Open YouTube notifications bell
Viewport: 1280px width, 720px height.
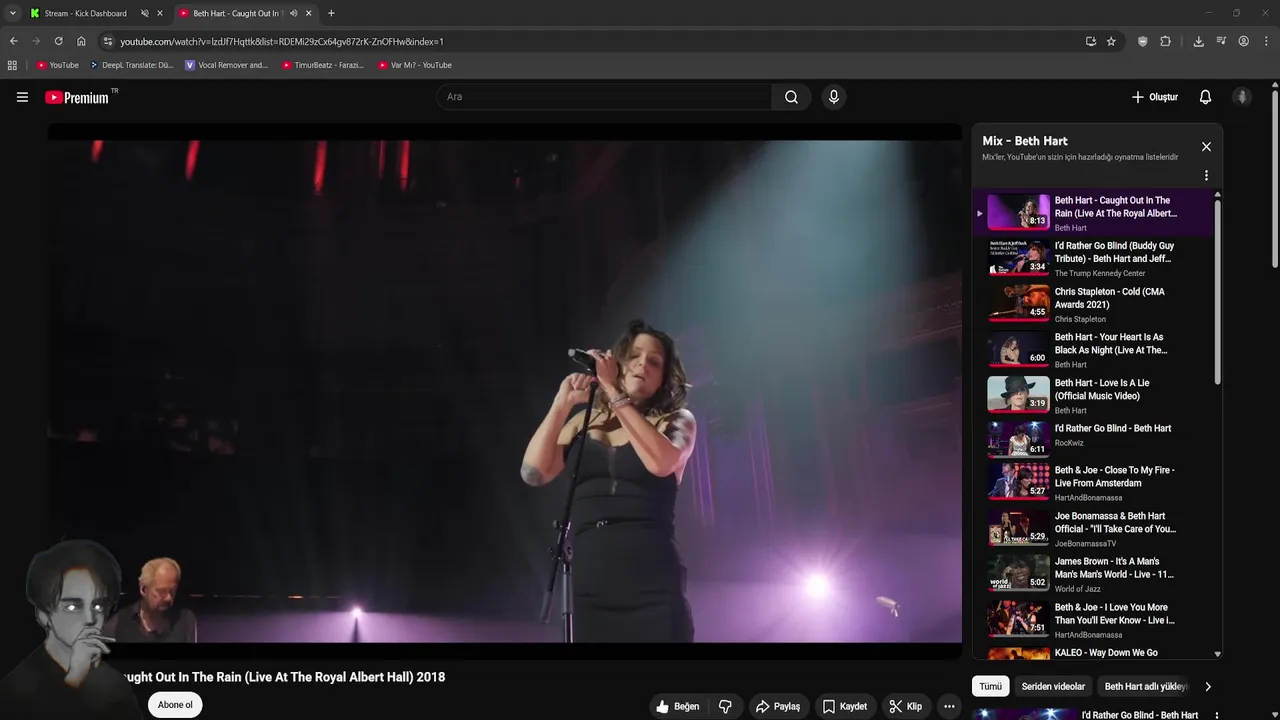click(1205, 97)
